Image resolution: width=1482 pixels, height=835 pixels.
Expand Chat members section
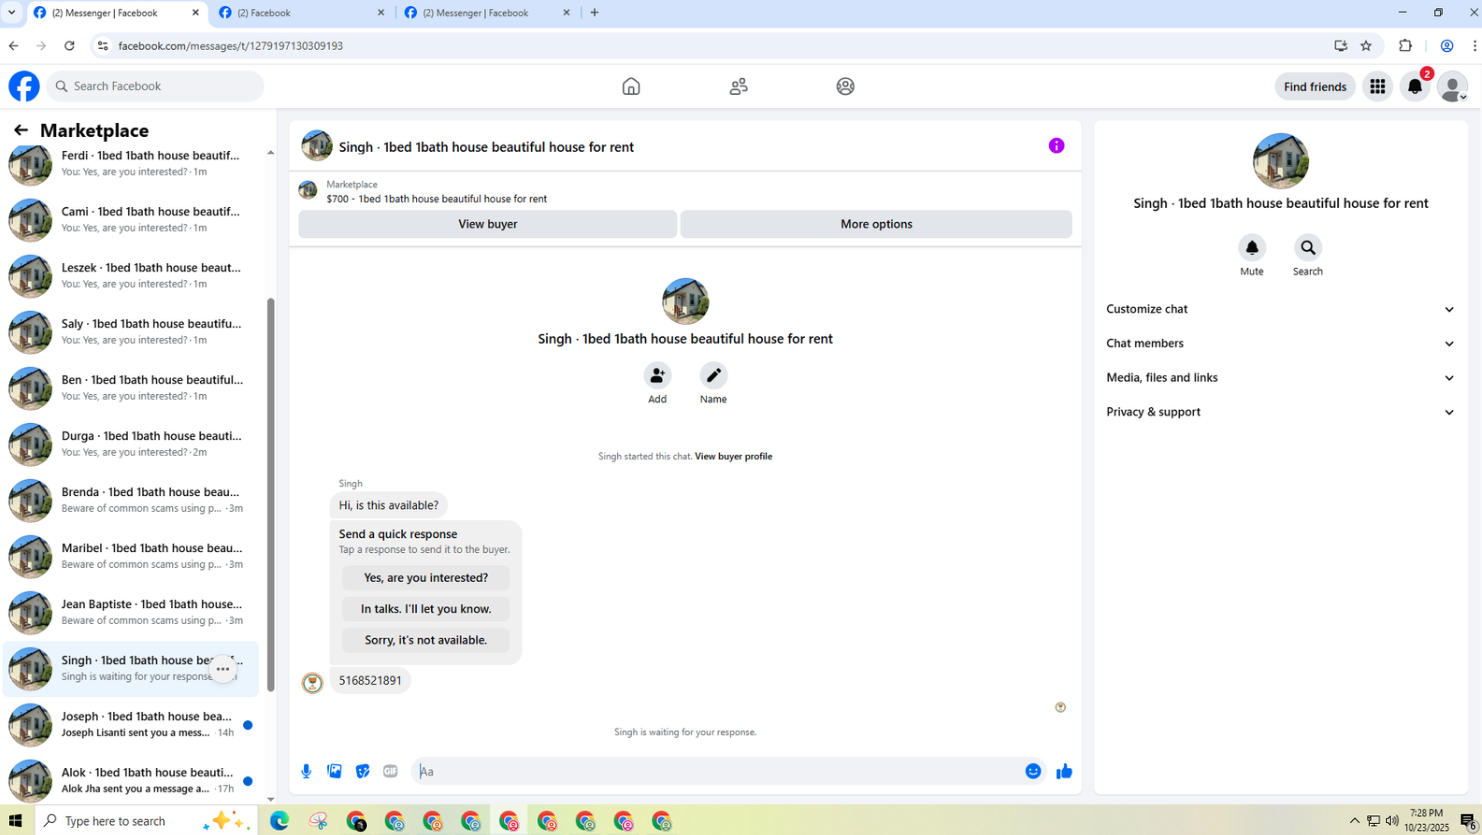tap(1280, 343)
